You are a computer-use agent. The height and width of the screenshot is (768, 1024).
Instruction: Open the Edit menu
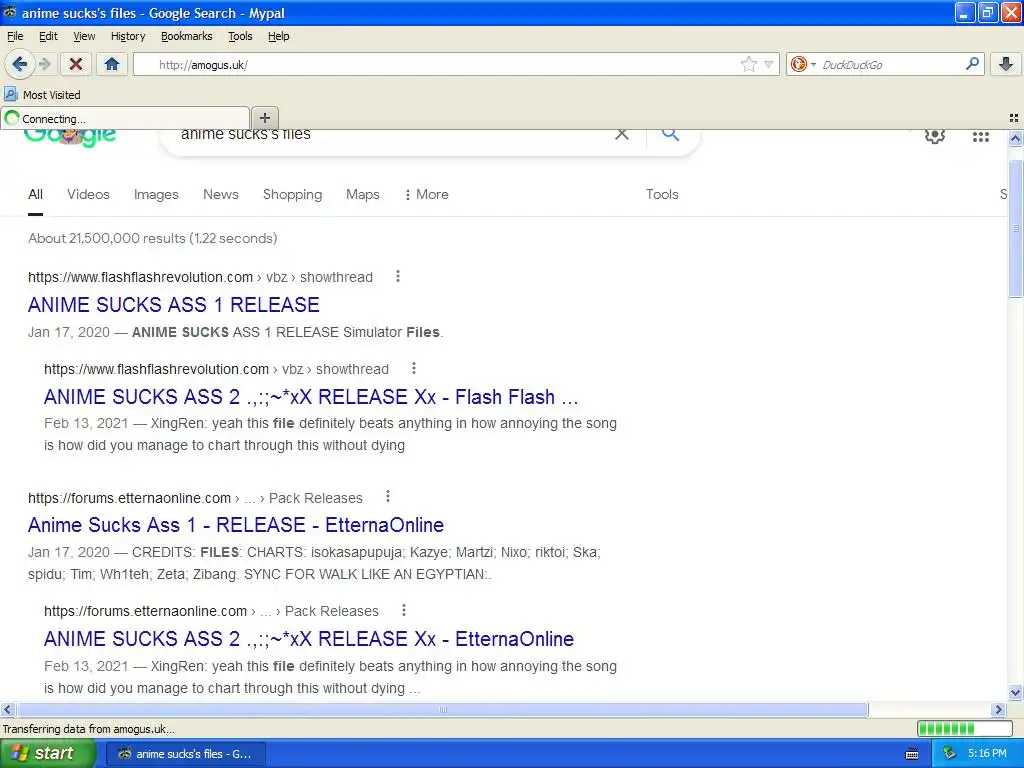pyautogui.click(x=48, y=36)
